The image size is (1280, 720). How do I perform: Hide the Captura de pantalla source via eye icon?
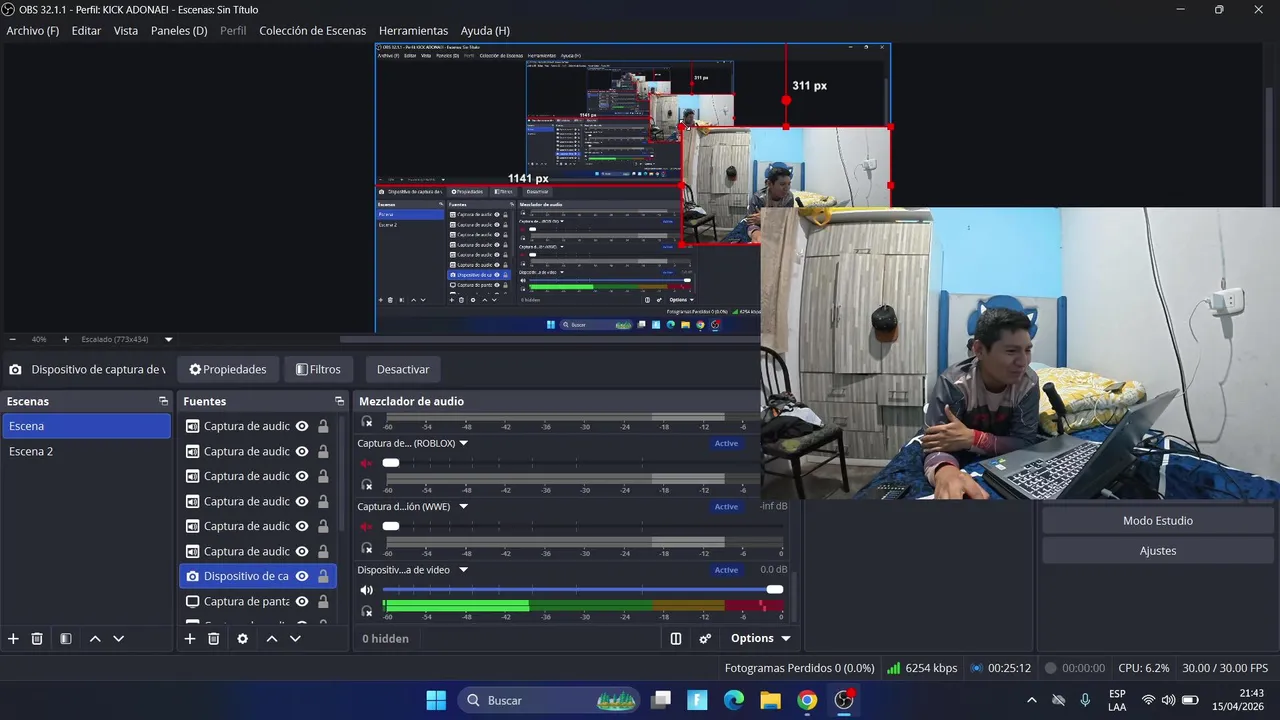click(x=302, y=601)
